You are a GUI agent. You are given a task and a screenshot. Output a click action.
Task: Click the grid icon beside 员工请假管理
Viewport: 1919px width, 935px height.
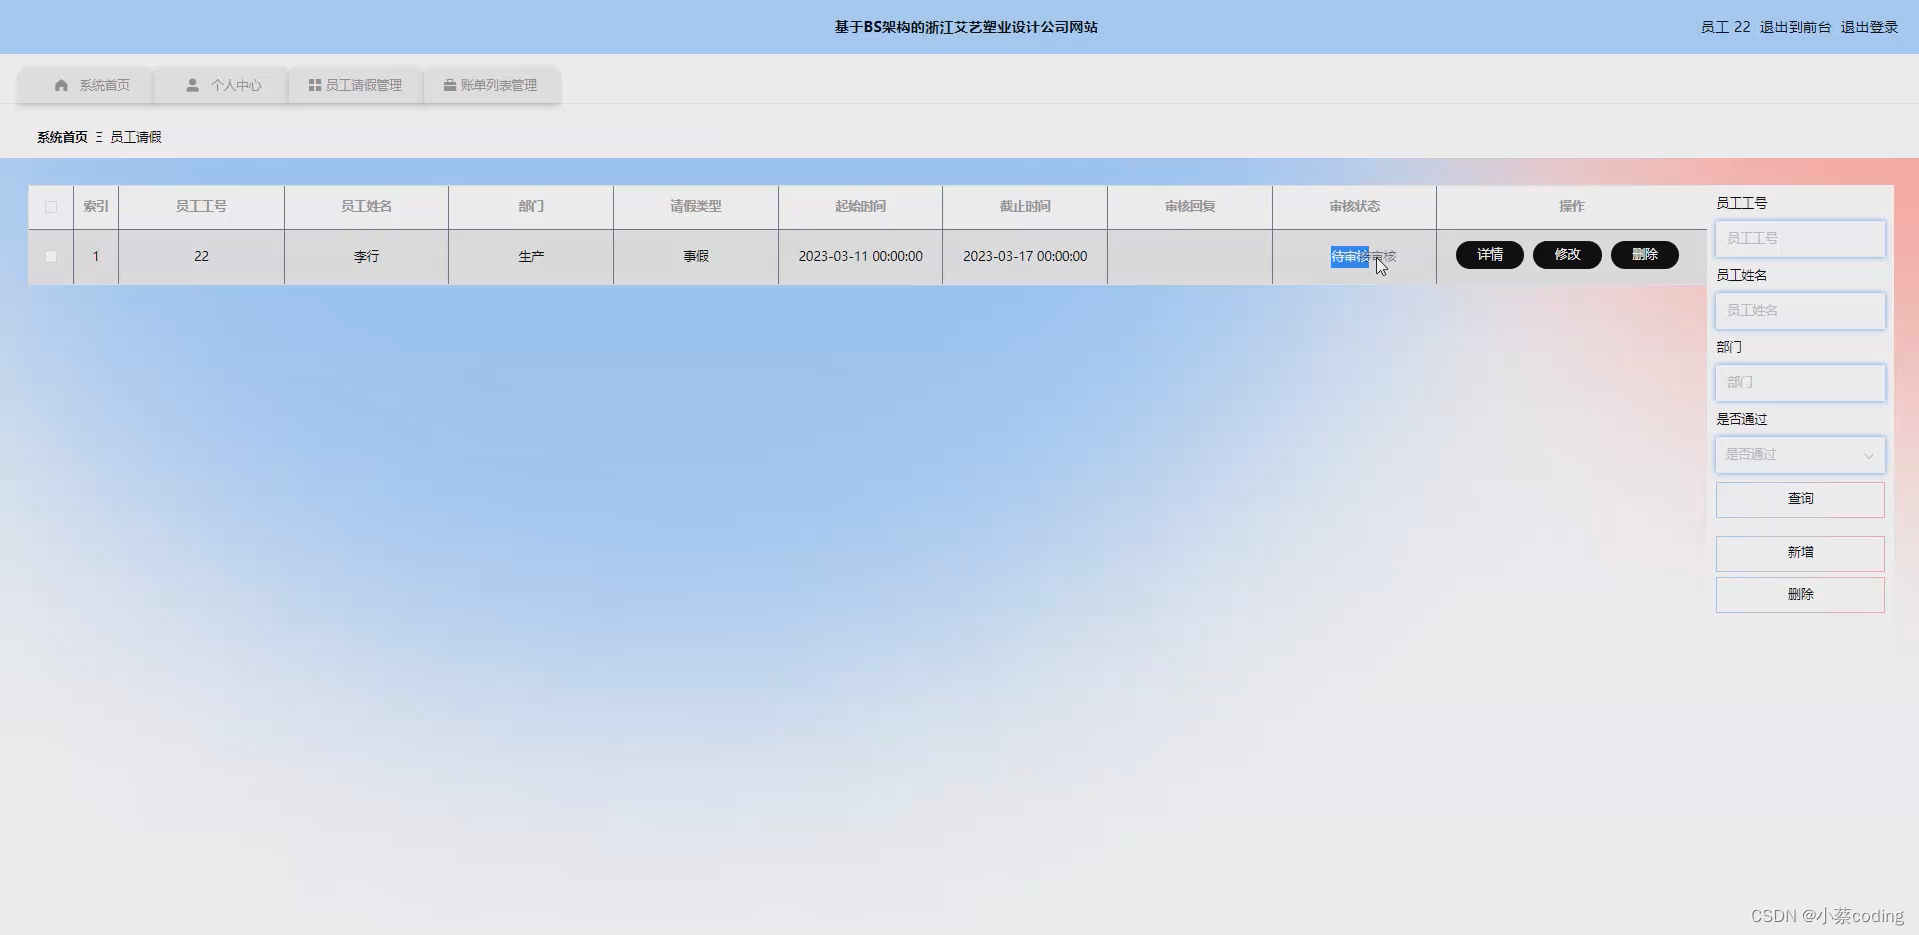[314, 85]
